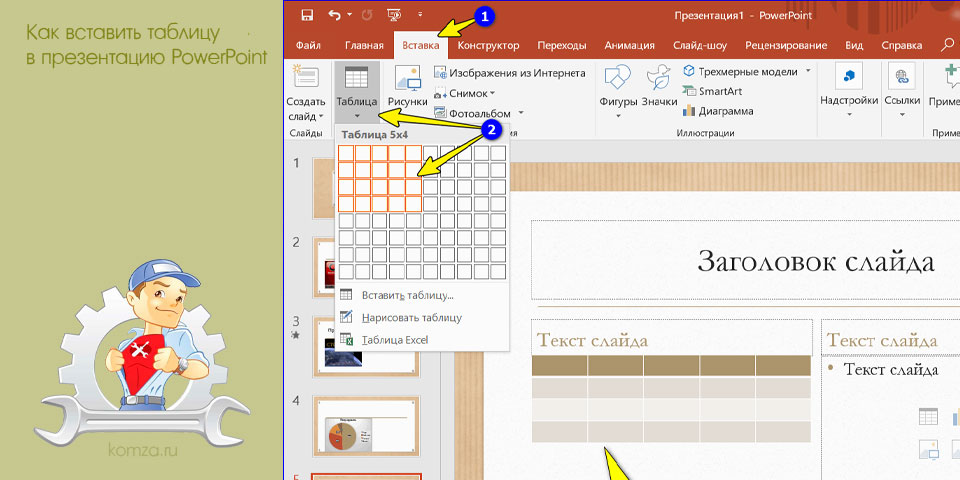Image resolution: width=960 pixels, height=480 pixels.
Task: Click insert table icon in right placeholder
Action: pyautogui.click(x=928, y=418)
